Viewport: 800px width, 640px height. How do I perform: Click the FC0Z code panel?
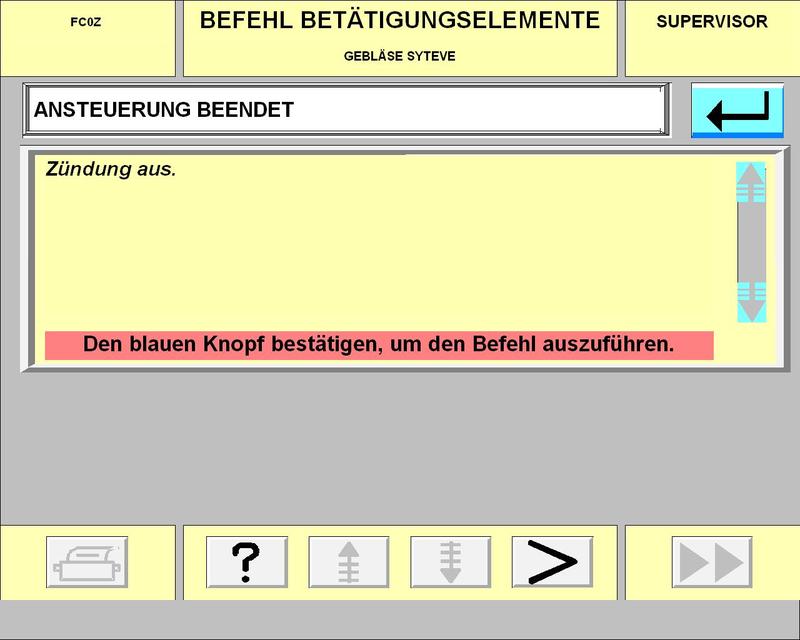87,22
